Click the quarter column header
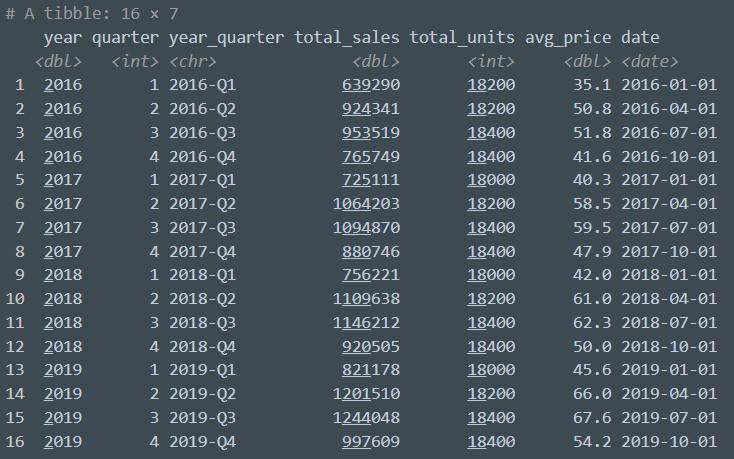This screenshot has width=734, height=459. [125, 38]
